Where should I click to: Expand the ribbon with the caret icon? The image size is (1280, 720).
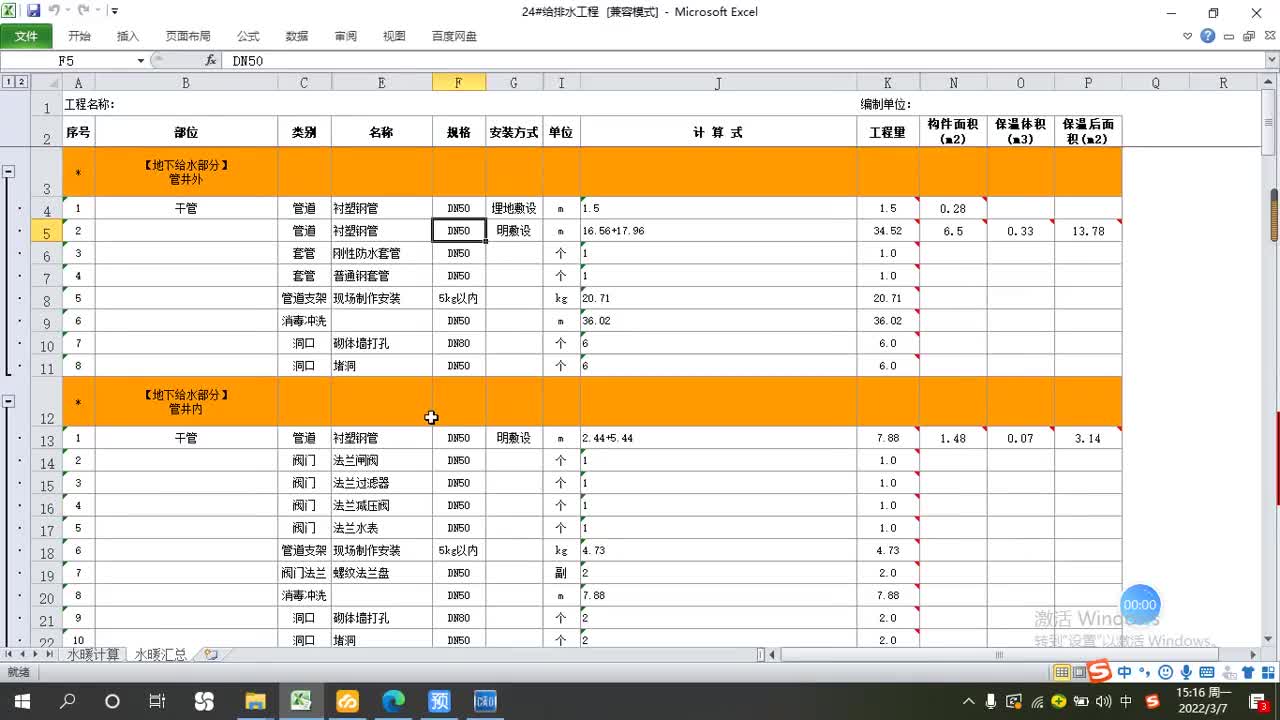pos(1188,36)
